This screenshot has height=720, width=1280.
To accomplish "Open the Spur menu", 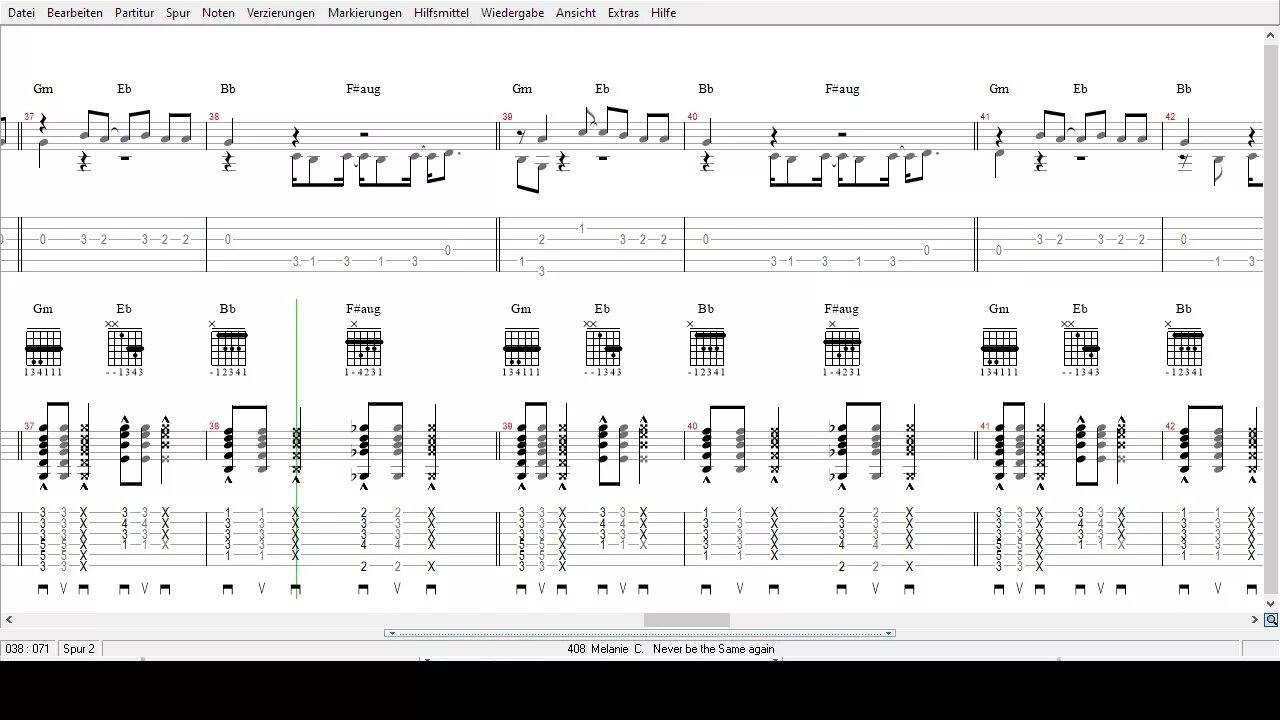I will 178,13.
